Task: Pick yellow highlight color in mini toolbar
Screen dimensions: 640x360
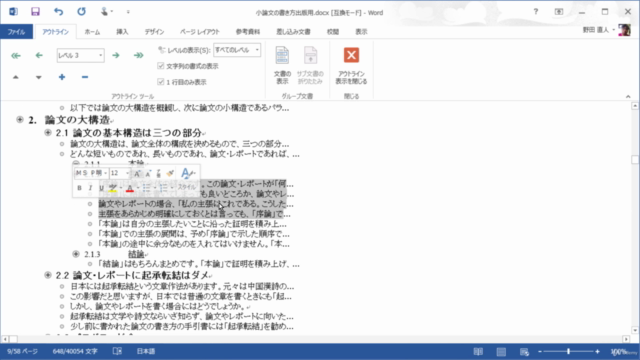Action: pos(113,188)
